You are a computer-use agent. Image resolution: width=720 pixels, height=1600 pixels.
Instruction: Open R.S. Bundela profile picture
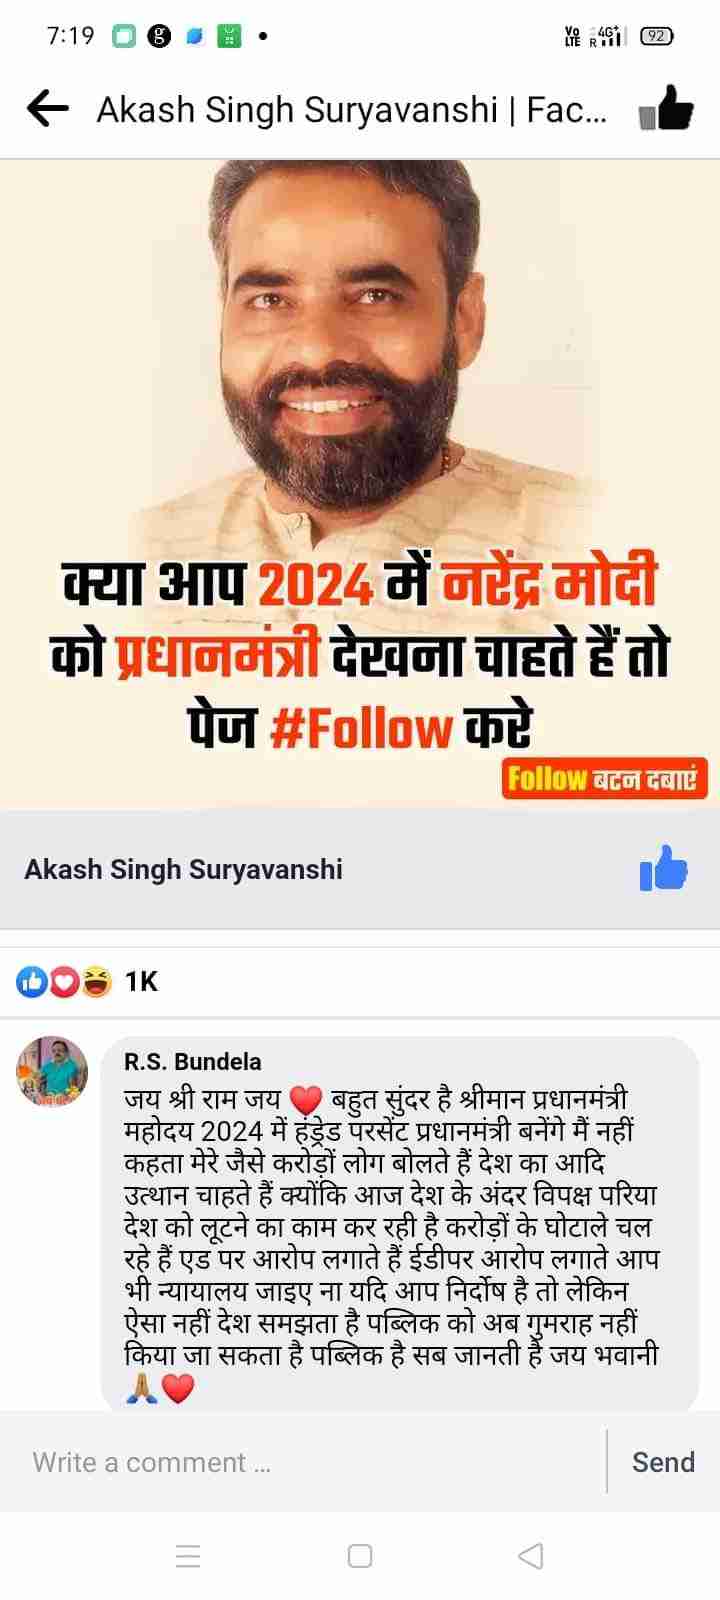pyautogui.click(x=52, y=1072)
